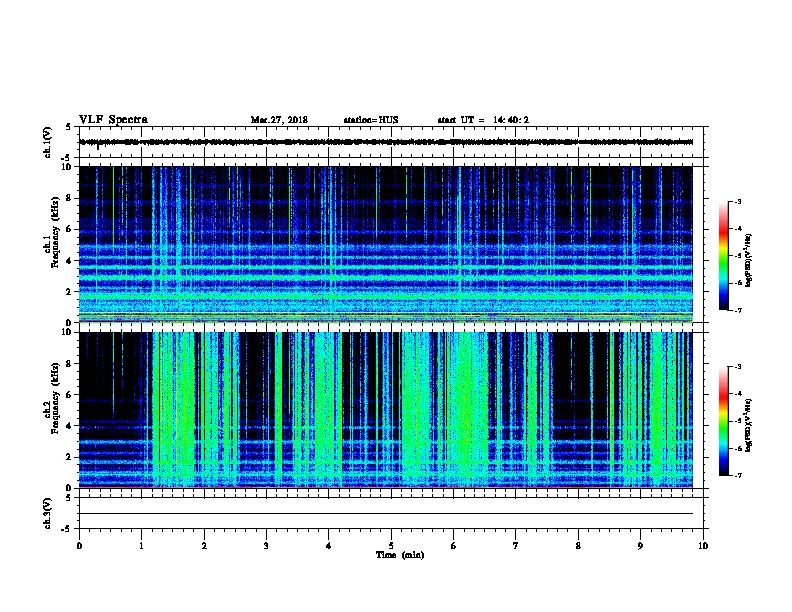The width and height of the screenshot is (792, 612).
Task: Click the "-3" tick on ch.1 colorbar
Action: [x=737, y=201]
